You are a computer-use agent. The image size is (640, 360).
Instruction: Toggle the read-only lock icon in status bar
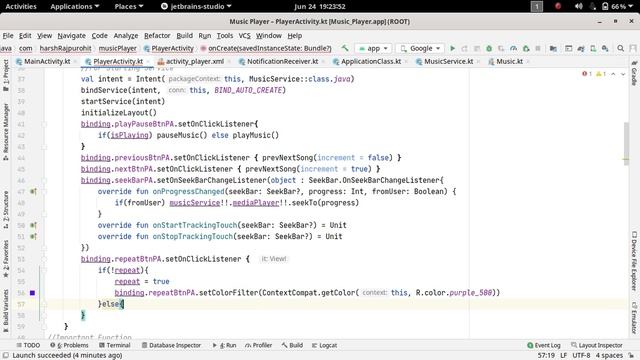click(631, 356)
